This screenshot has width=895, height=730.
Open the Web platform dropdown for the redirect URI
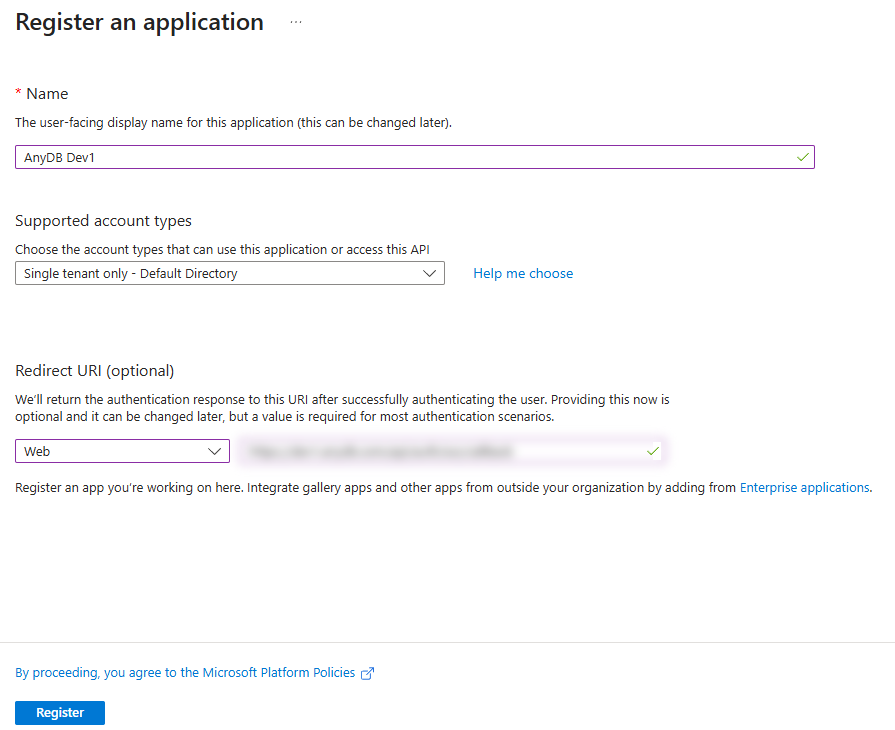click(122, 451)
